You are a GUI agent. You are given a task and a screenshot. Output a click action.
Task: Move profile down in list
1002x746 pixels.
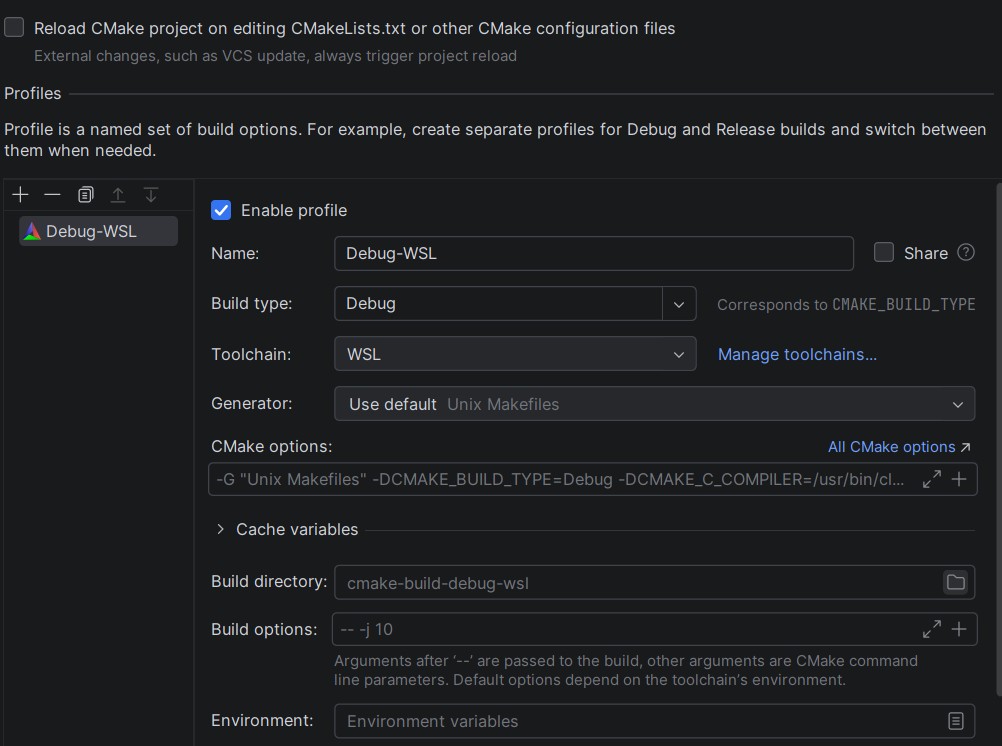tap(151, 194)
